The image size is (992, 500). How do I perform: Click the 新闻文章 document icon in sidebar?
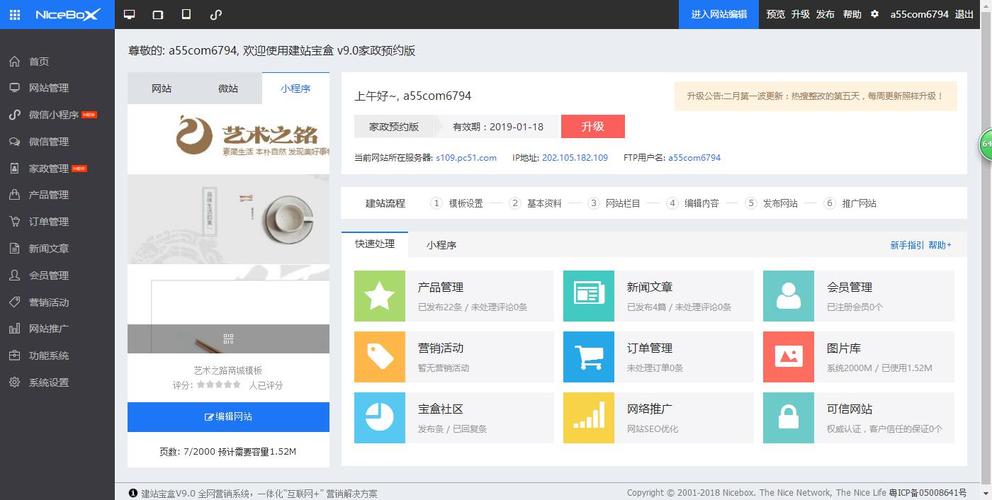[15, 248]
